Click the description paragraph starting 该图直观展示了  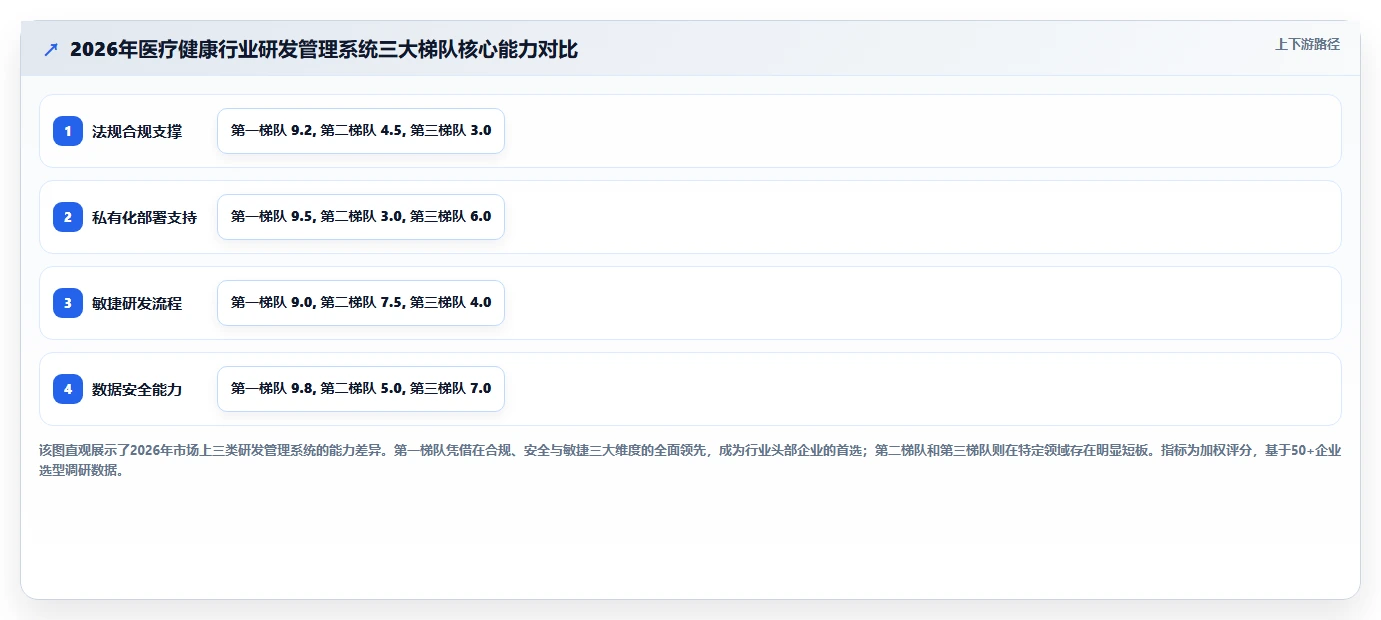click(x=690, y=461)
